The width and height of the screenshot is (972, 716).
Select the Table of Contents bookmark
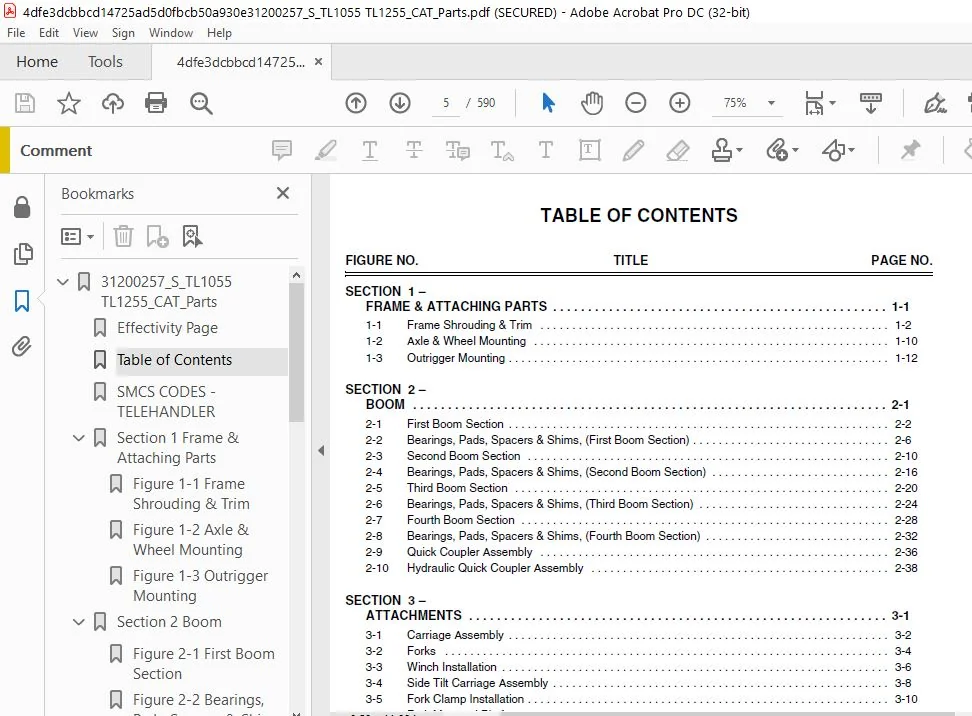click(x=174, y=360)
